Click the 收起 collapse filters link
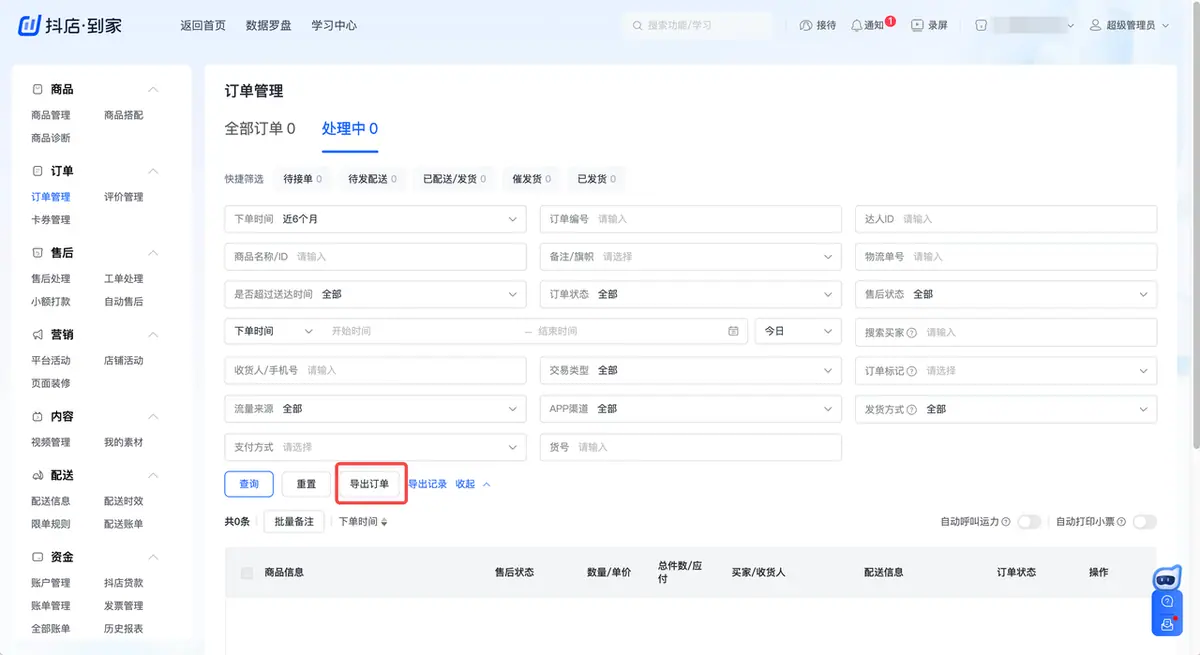Screen dimensions: 1200x655 pyautogui.click(x=473, y=484)
